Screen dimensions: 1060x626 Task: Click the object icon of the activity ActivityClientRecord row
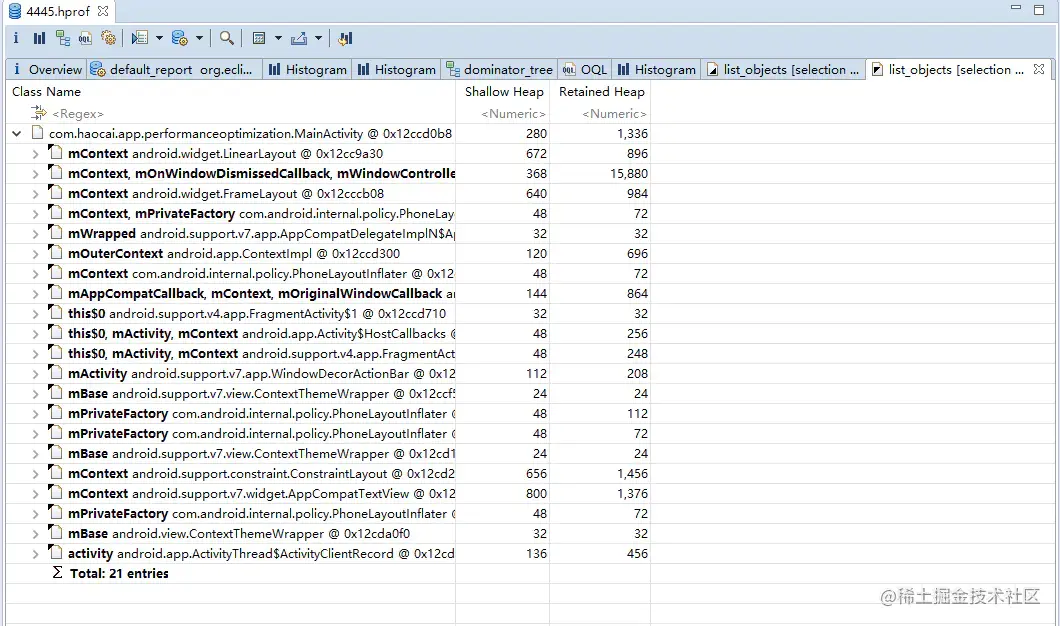point(55,553)
